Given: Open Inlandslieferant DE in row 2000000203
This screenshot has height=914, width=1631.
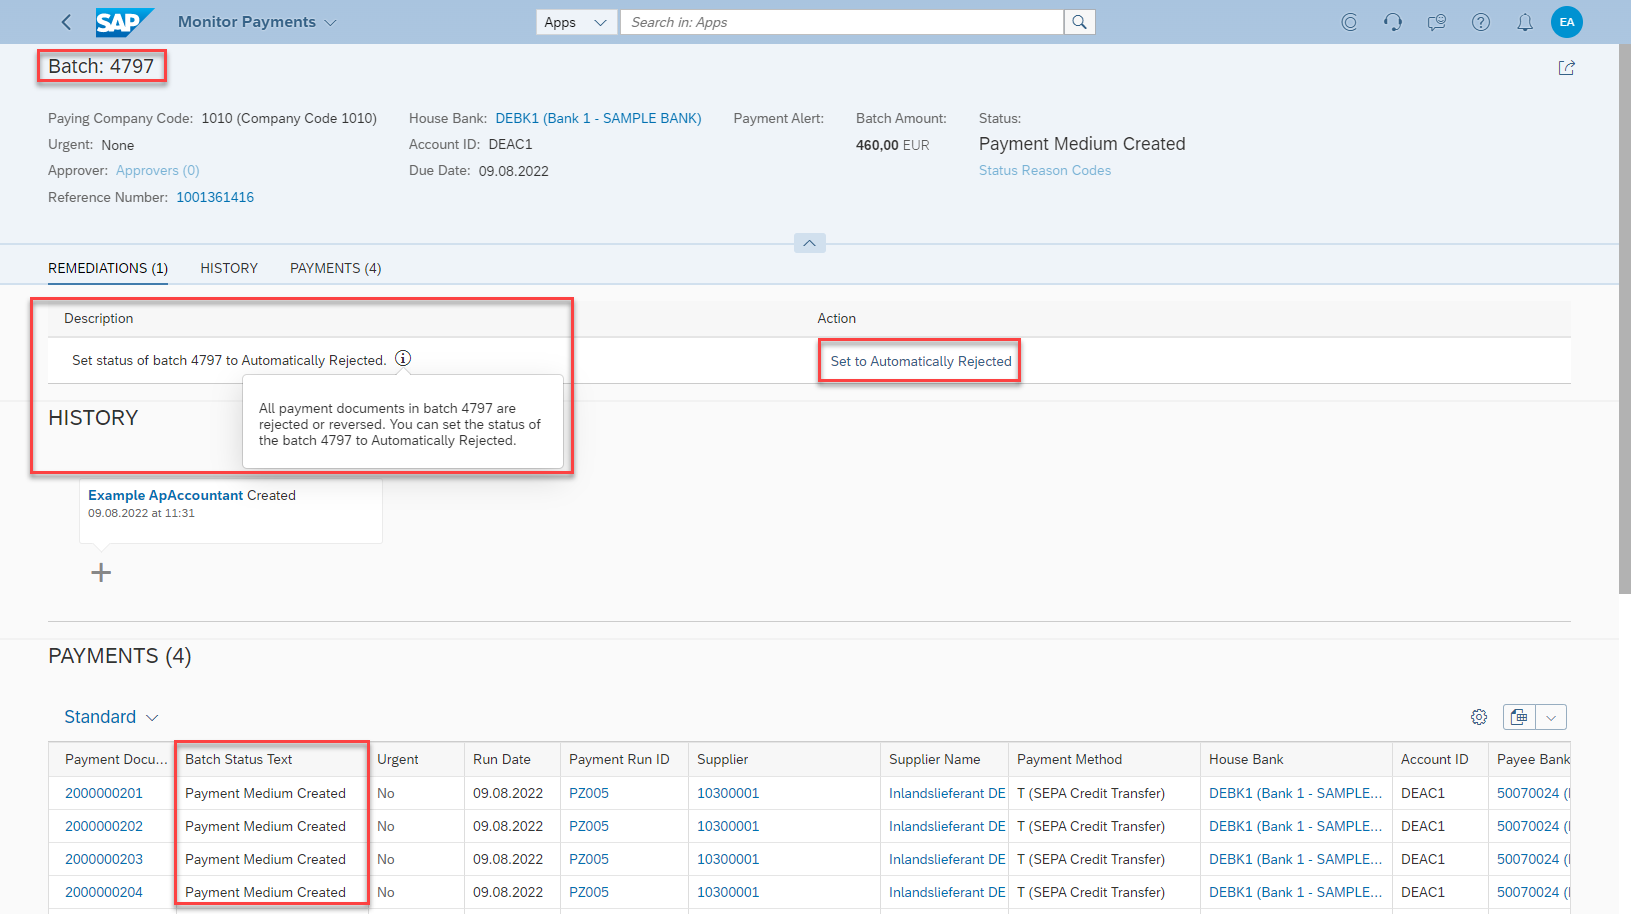Looking at the screenshot, I should click(x=947, y=859).
